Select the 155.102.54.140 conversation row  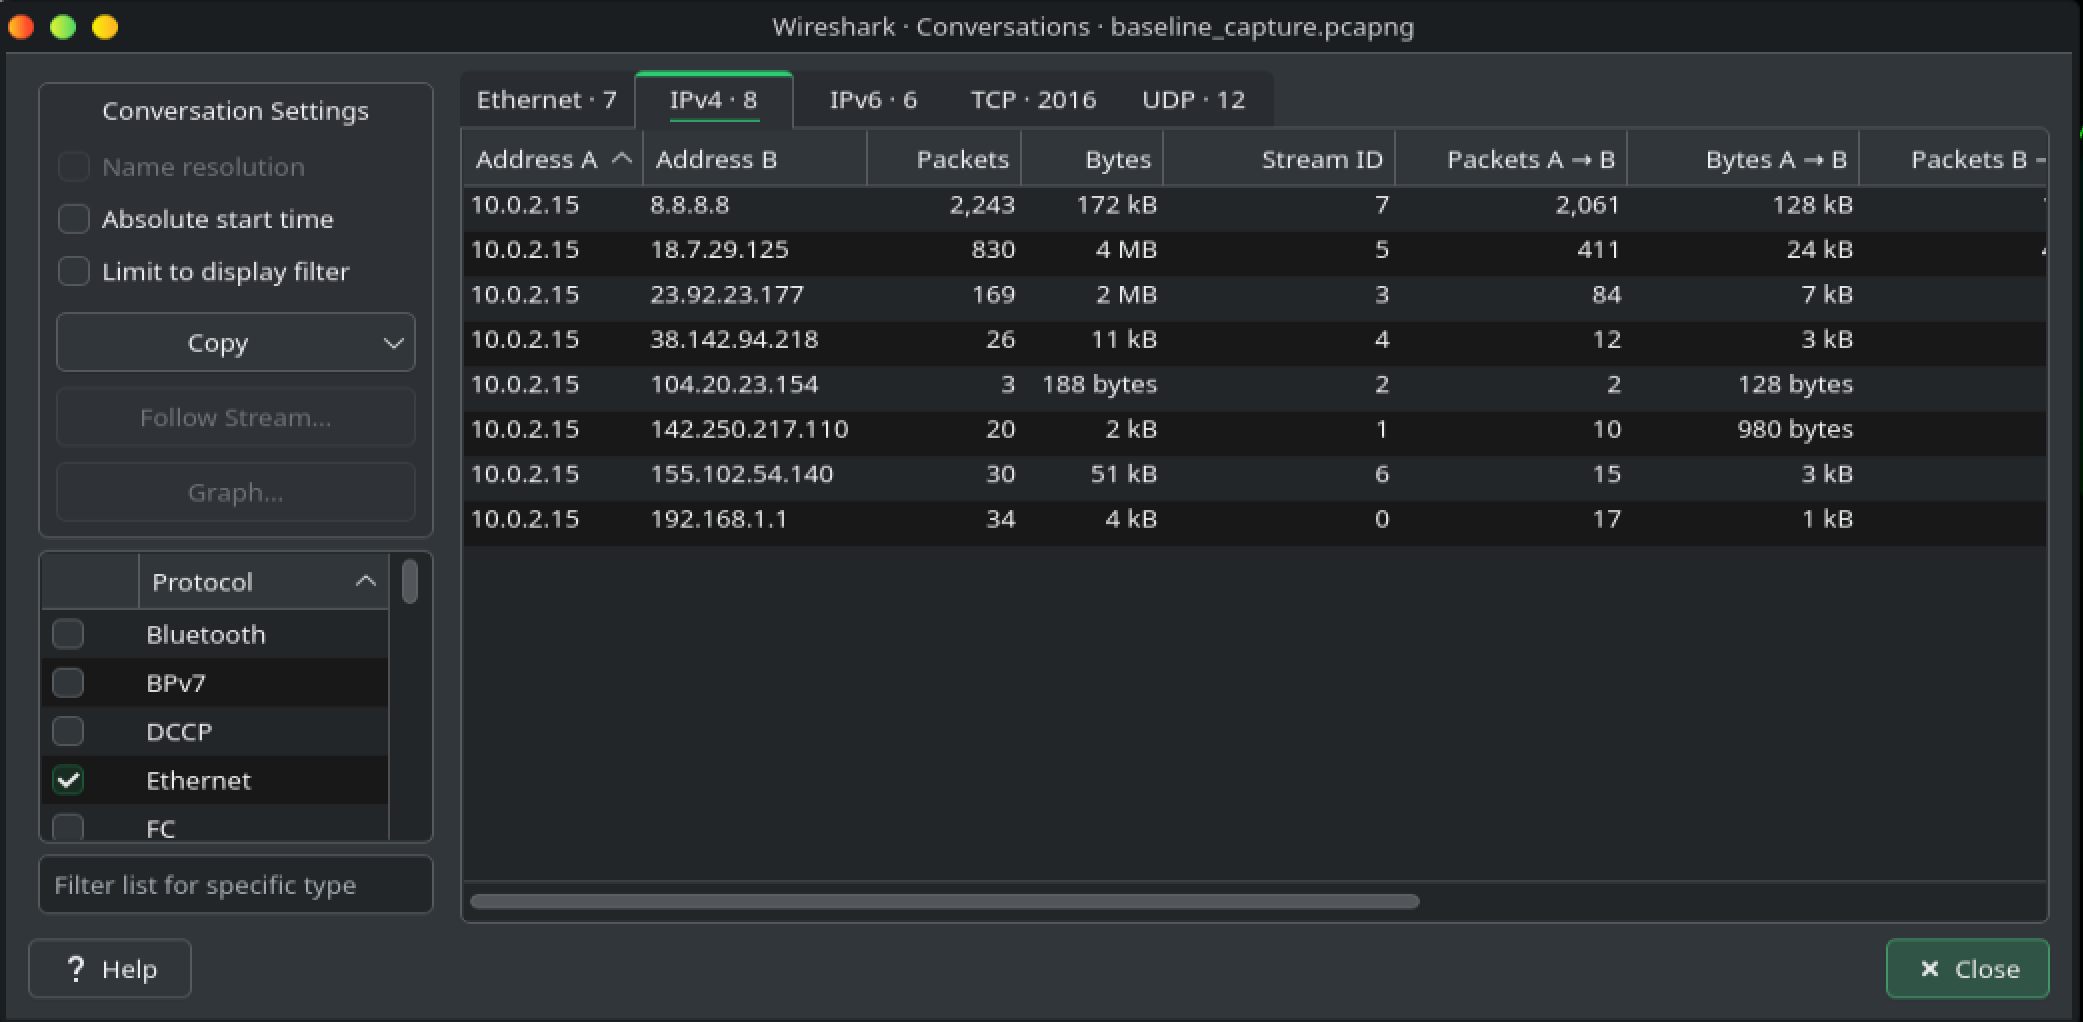click(x=1254, y=474)
